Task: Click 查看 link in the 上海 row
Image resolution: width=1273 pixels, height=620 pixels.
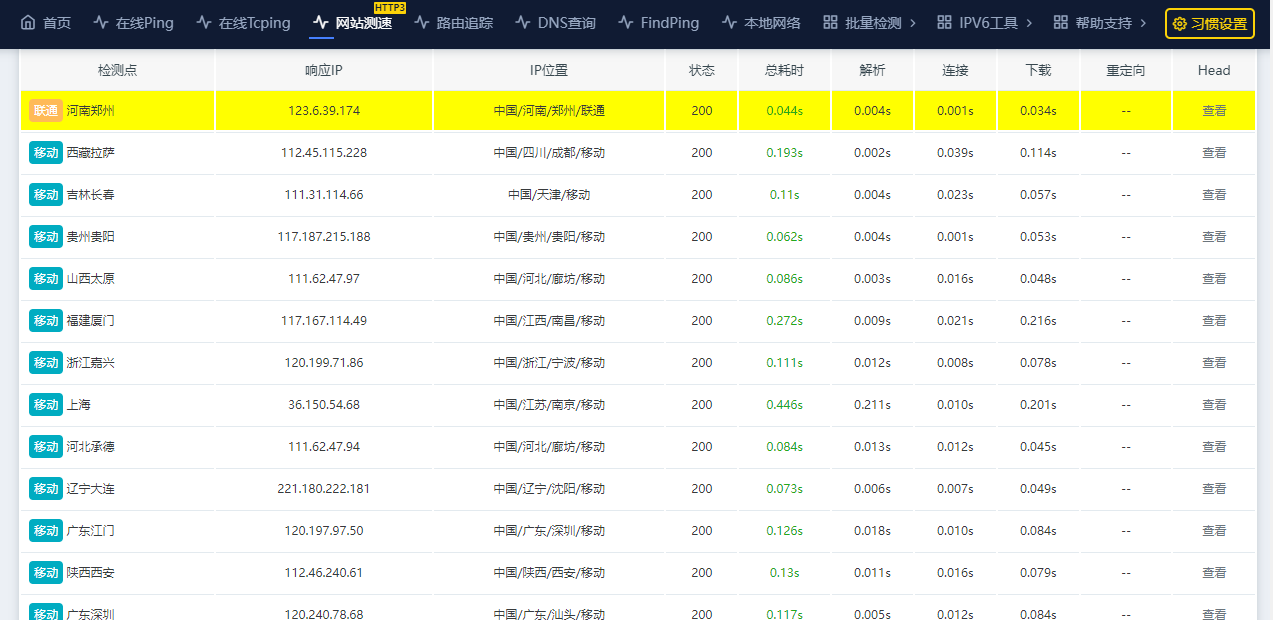Action: point(1214,405)
